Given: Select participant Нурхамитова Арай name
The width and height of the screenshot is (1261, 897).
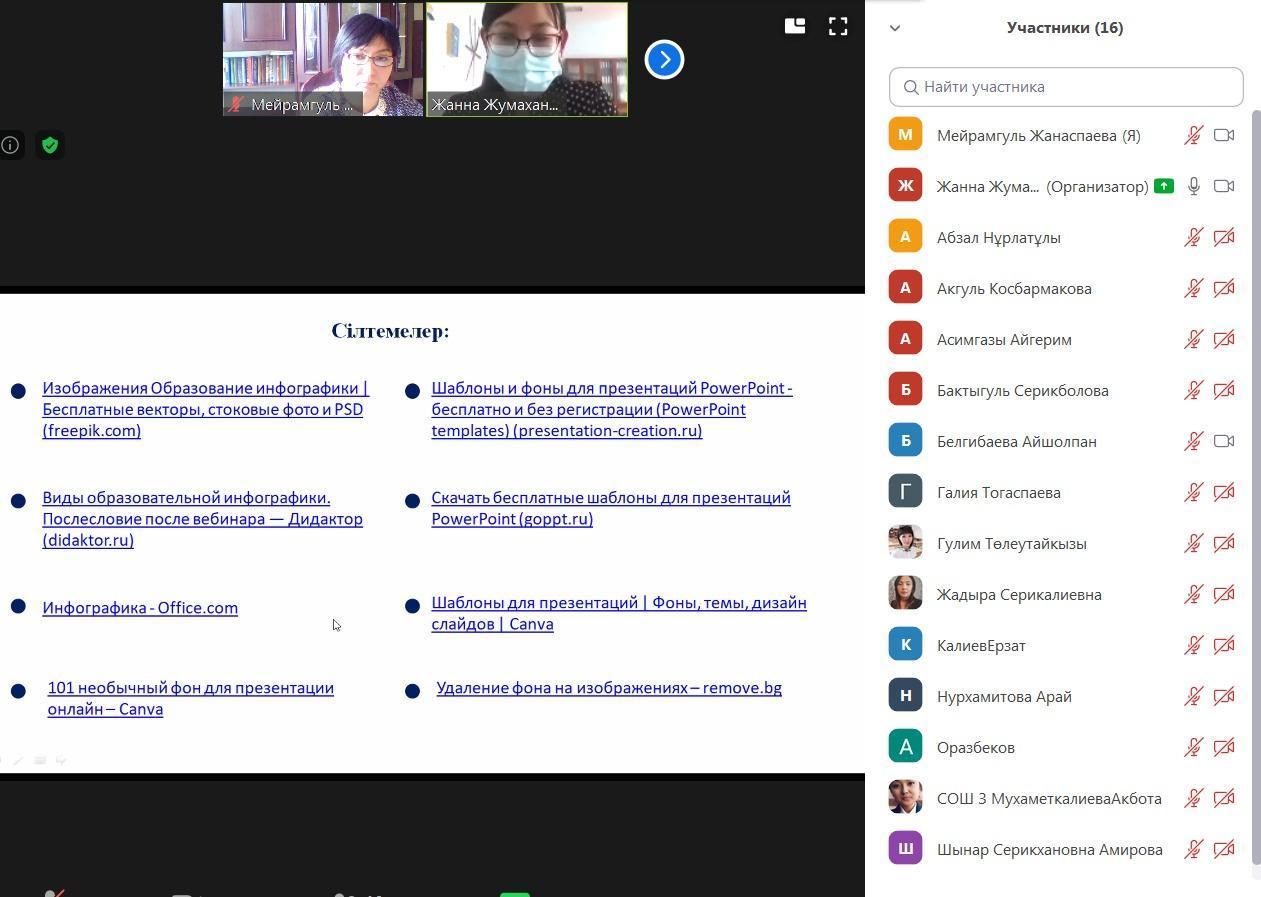Looking at the screenshot, I should [x=1004, y=696].
